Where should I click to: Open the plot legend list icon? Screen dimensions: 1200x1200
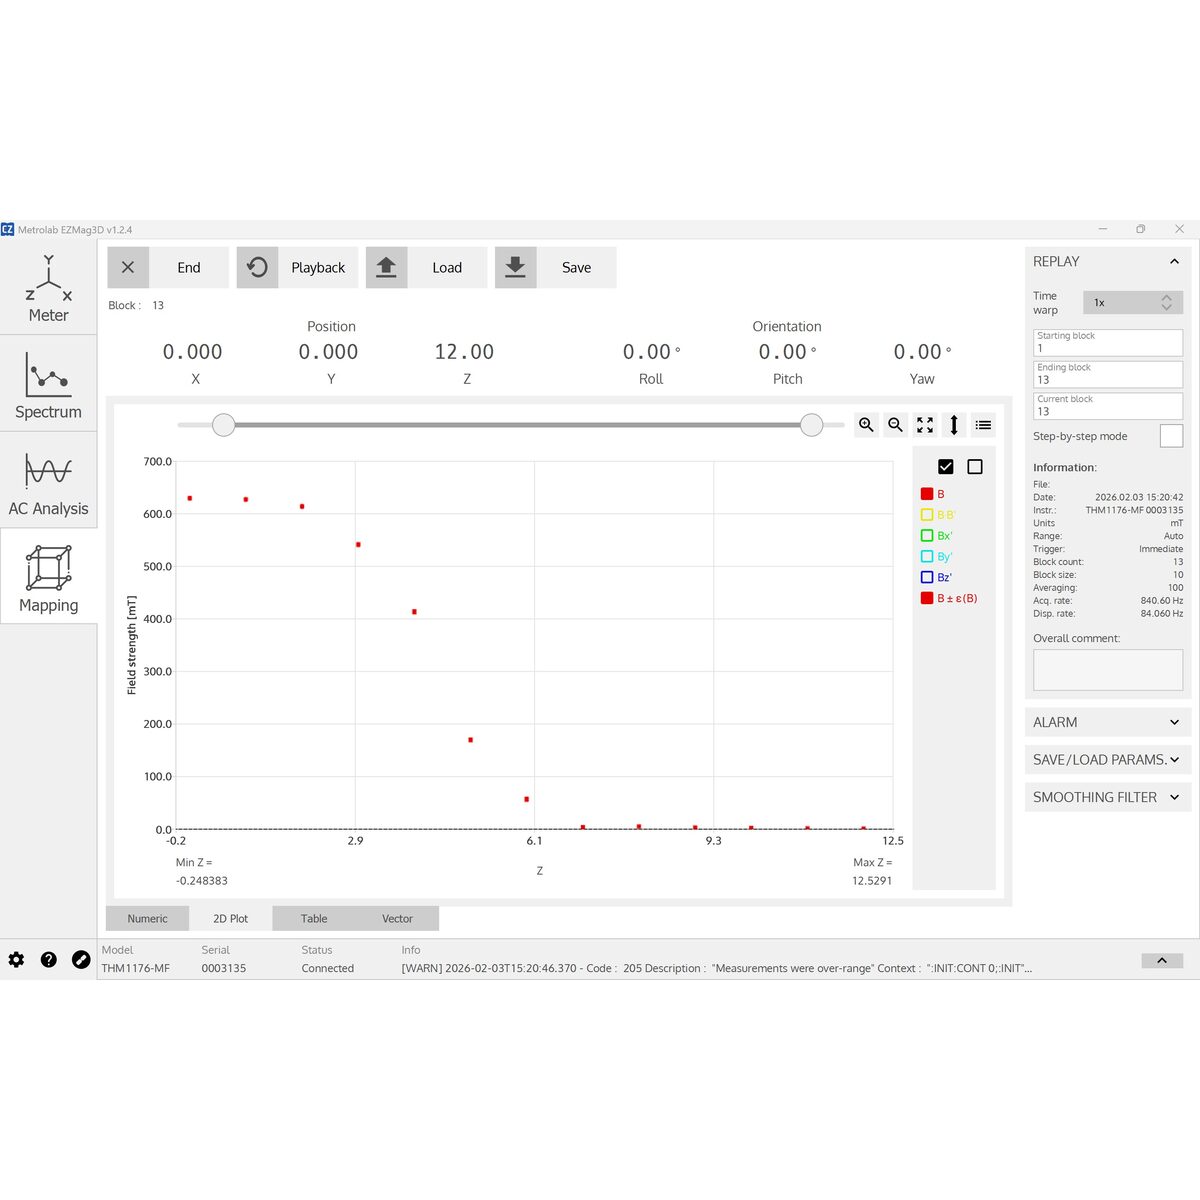[x=984, y=425]
